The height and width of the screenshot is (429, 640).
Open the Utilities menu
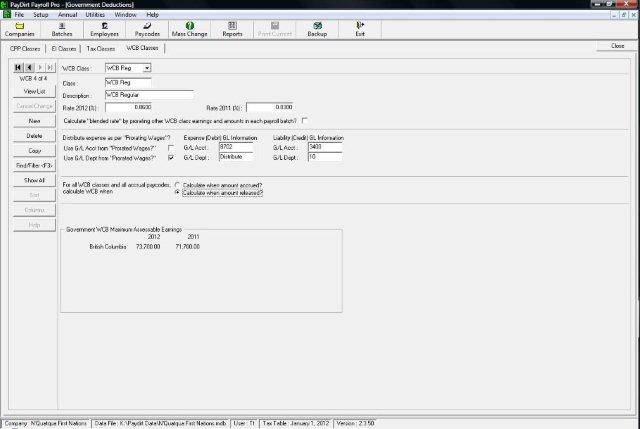click(96, 15)
